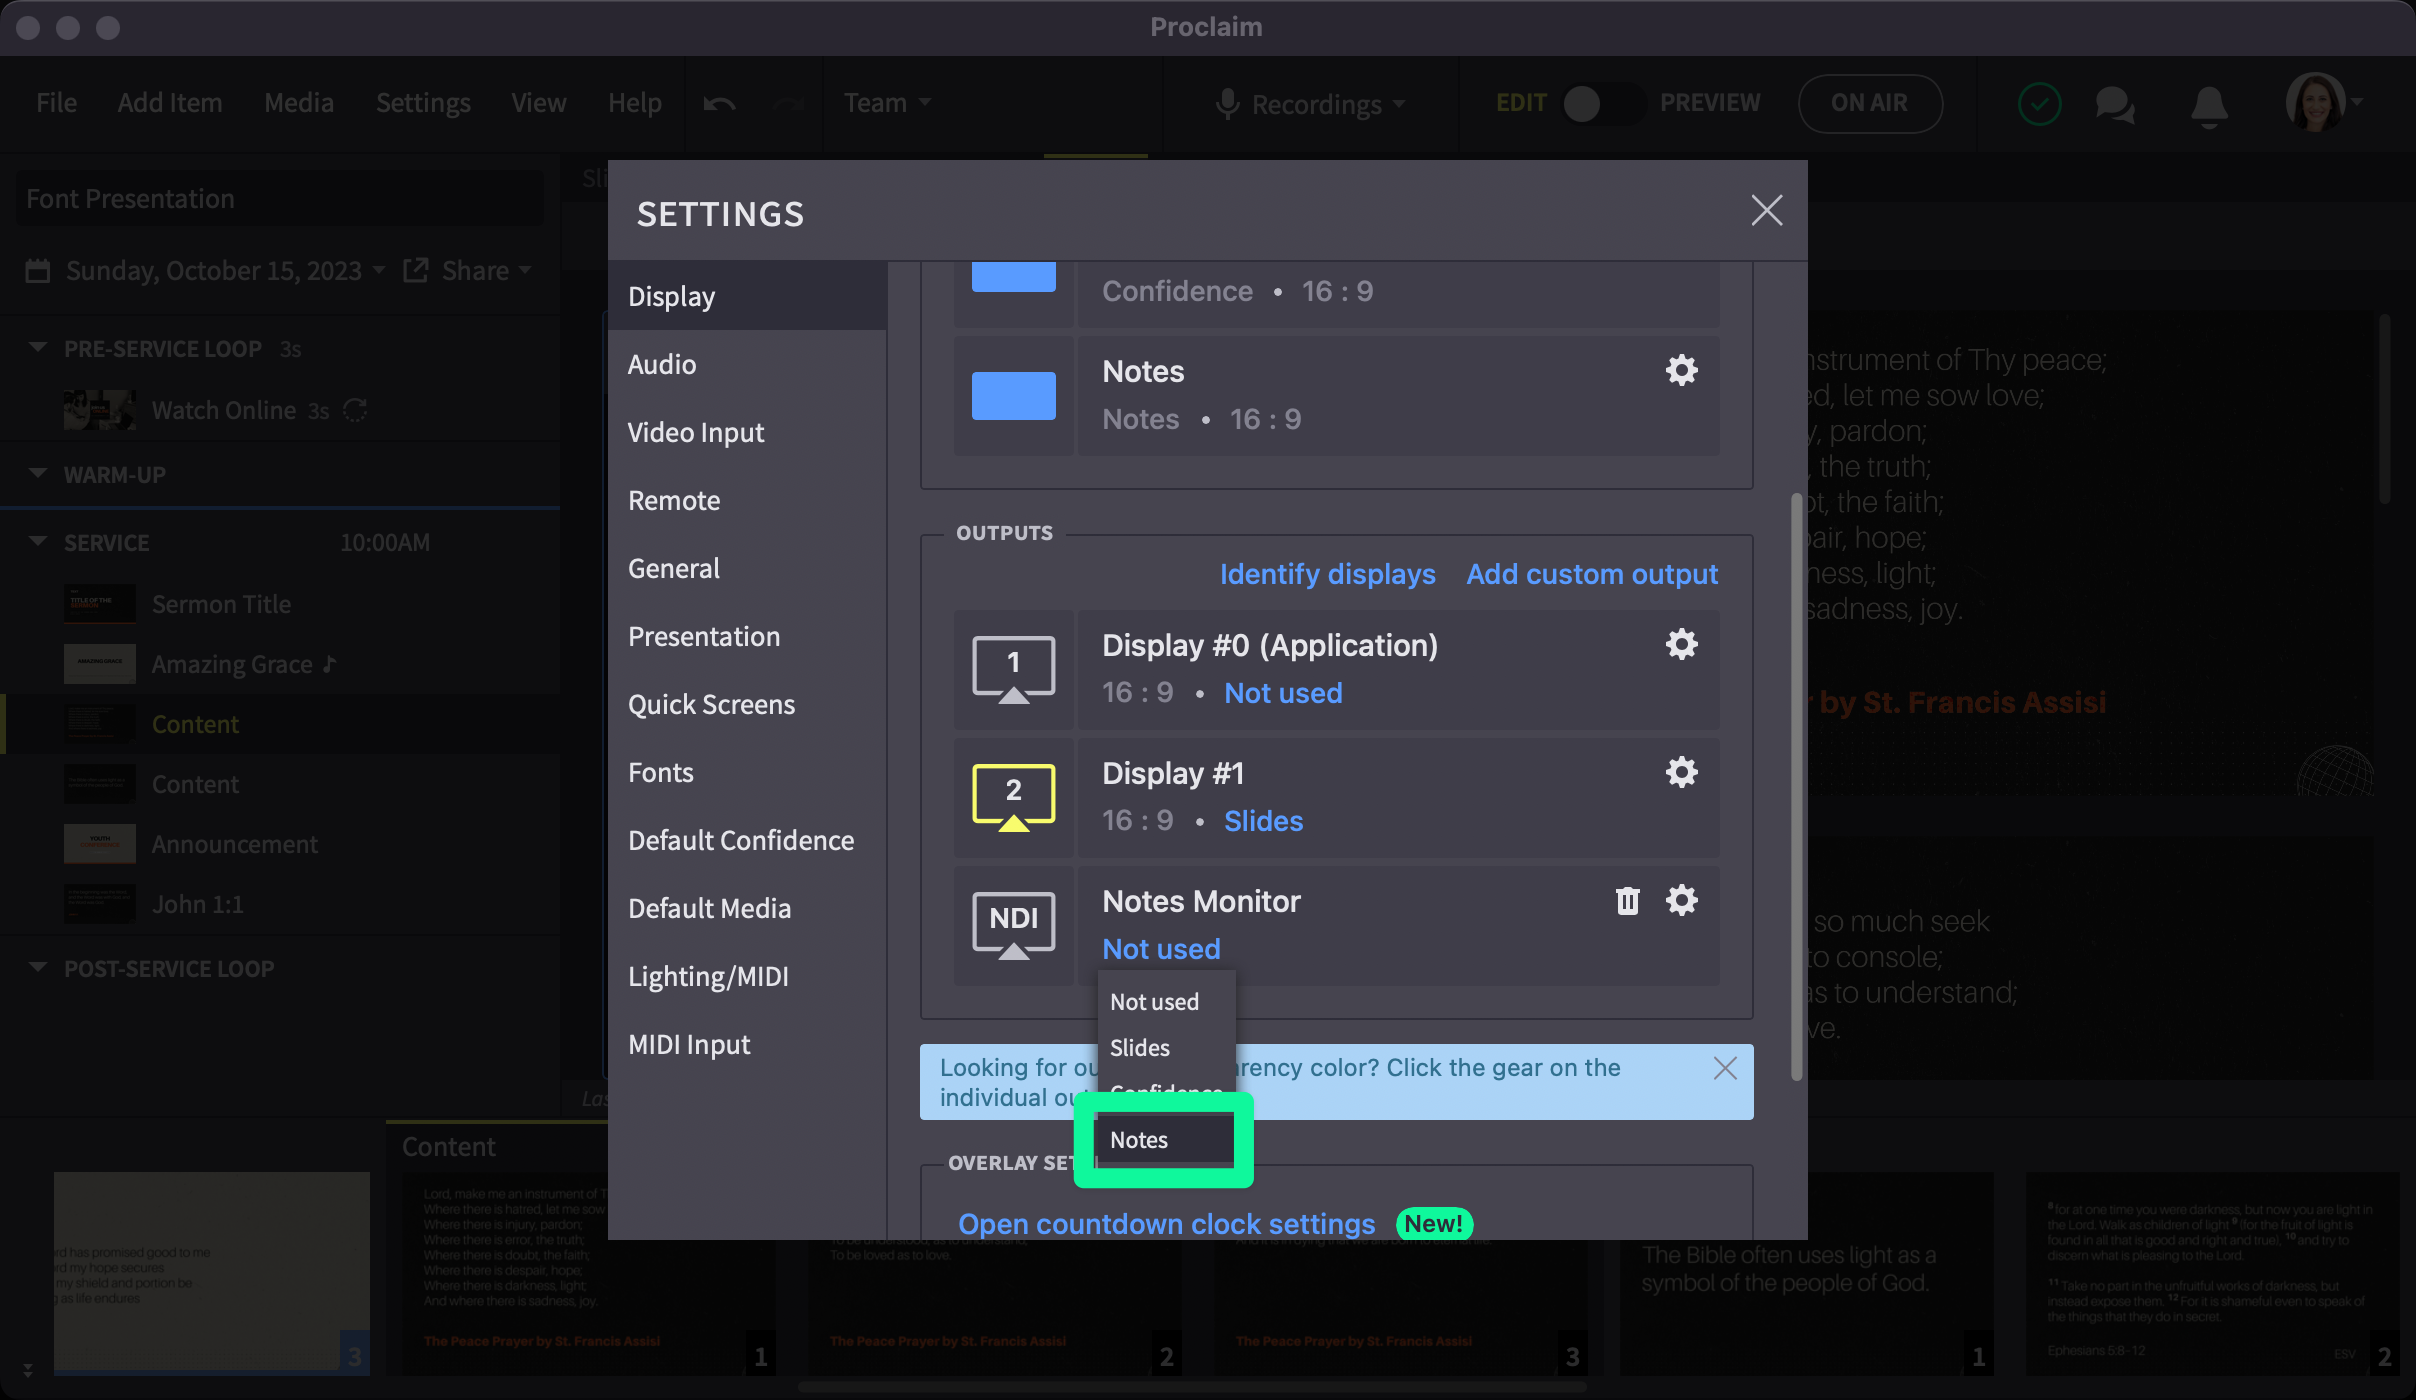The image size is (2416, 1400).
Task: Click Add custom output link
Action: [1592, 574]
